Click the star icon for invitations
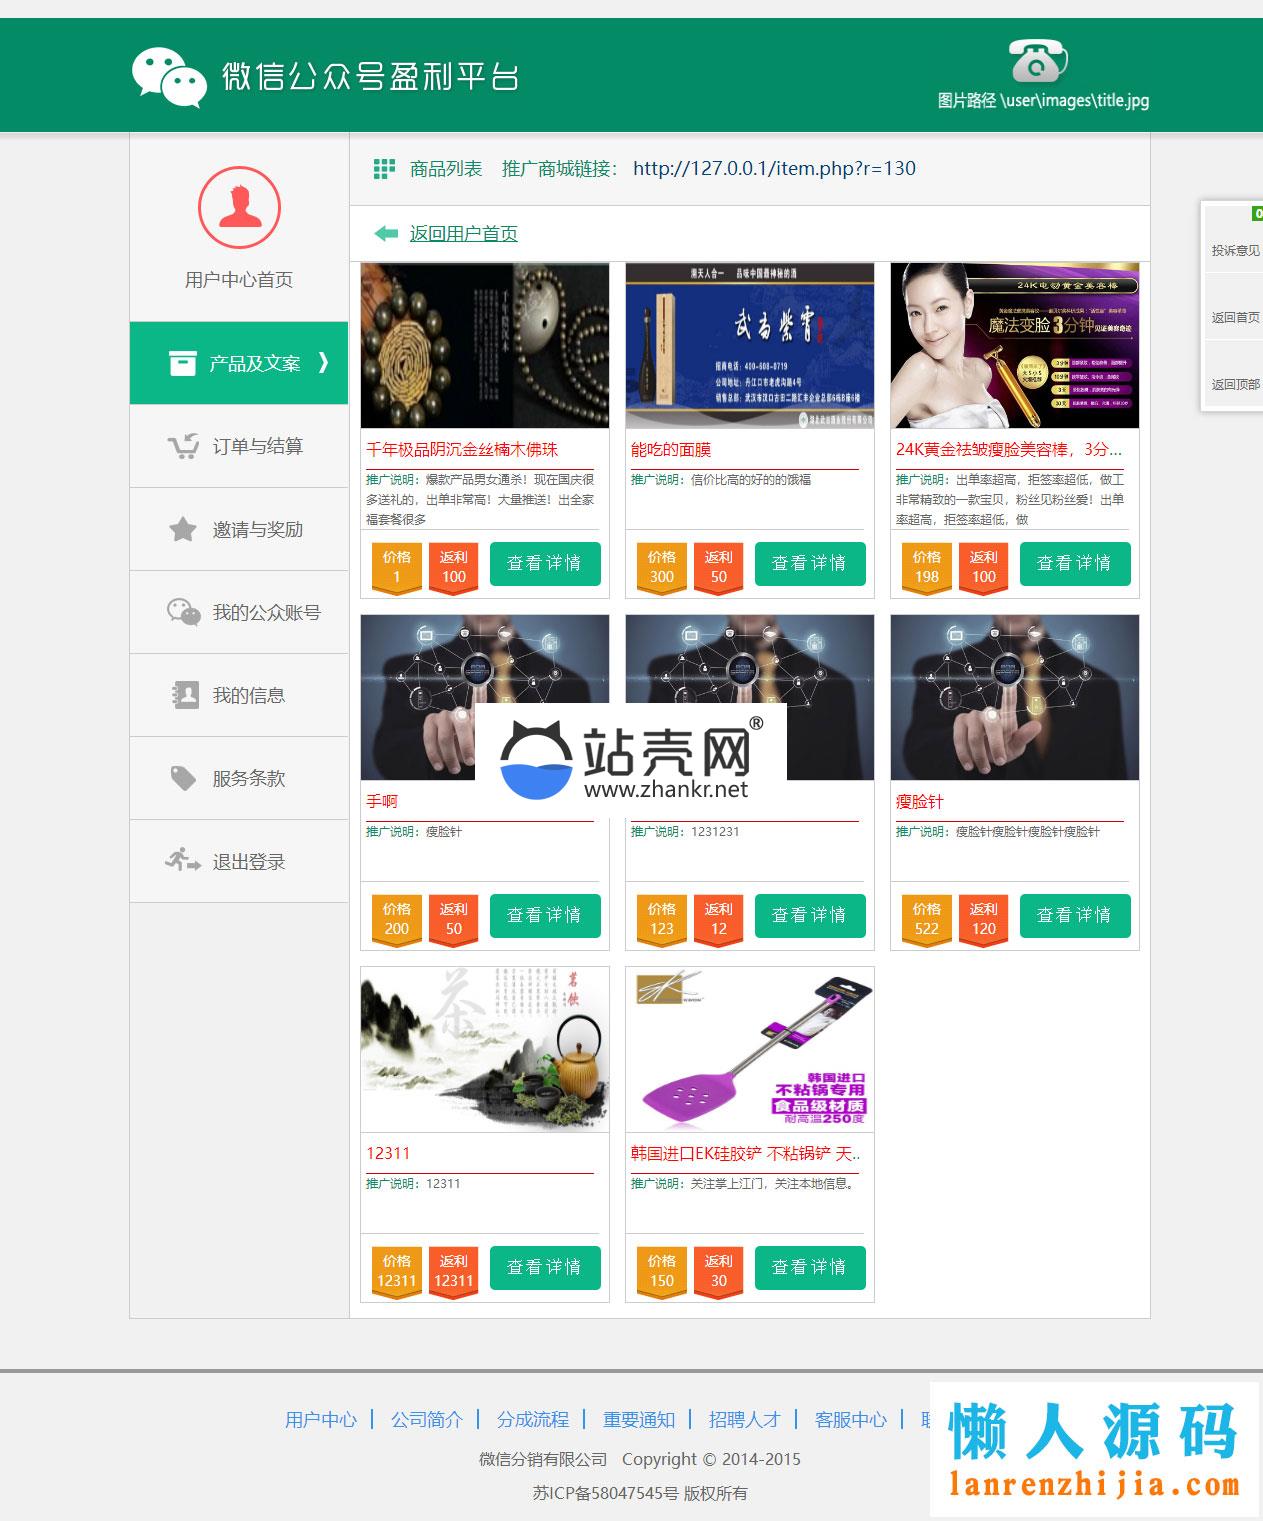This screenshot has height=1521, width=1263. click(183, 530)
